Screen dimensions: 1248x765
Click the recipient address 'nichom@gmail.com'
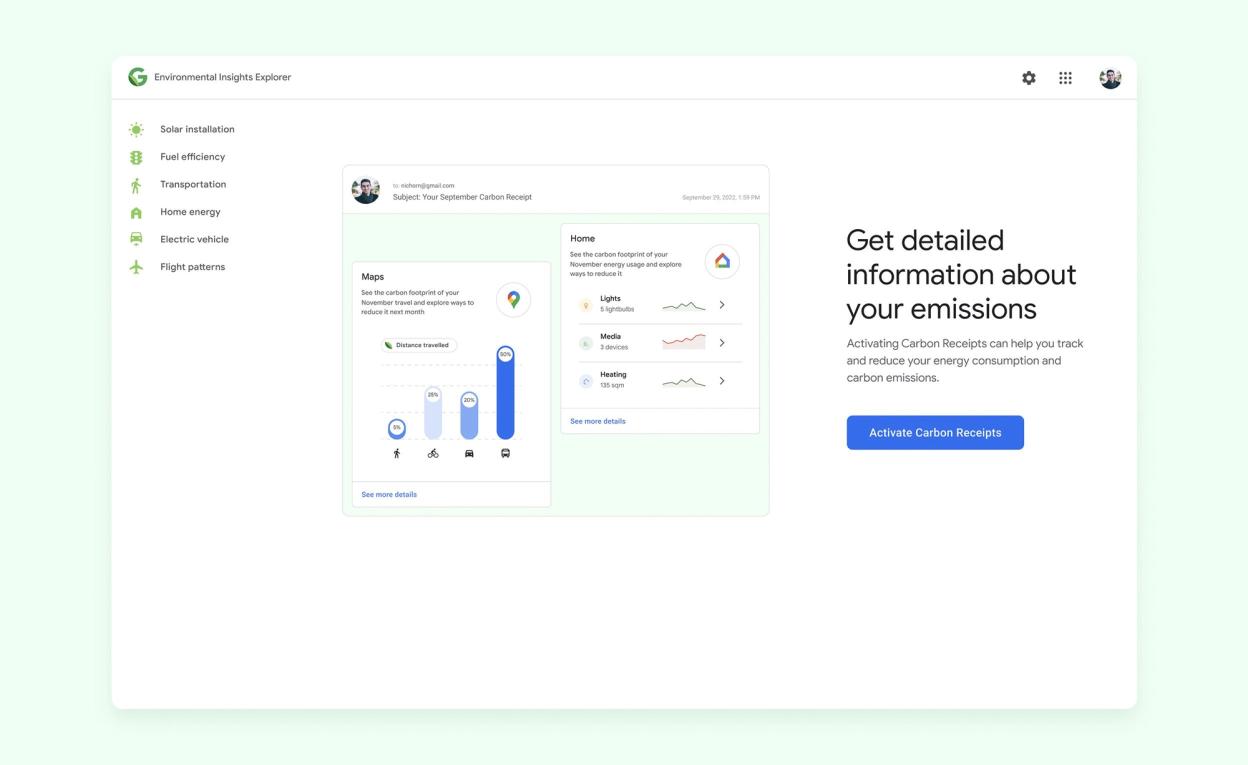(x=427, y=185)
